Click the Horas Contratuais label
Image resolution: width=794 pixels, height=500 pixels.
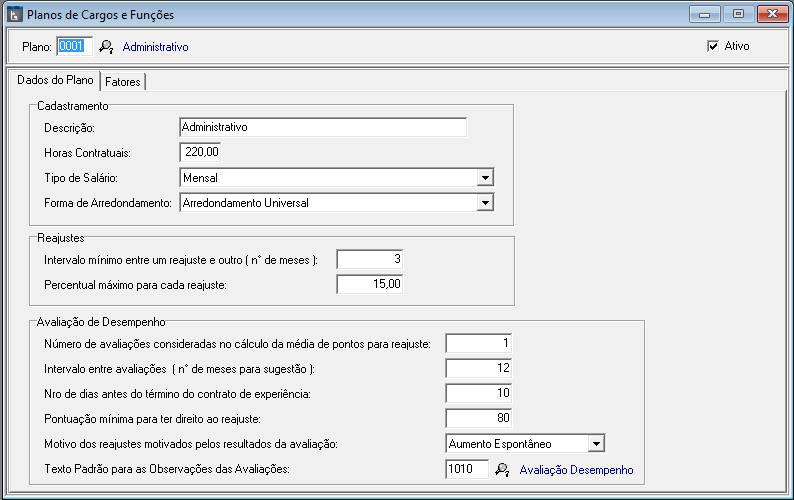click(88, 153)
